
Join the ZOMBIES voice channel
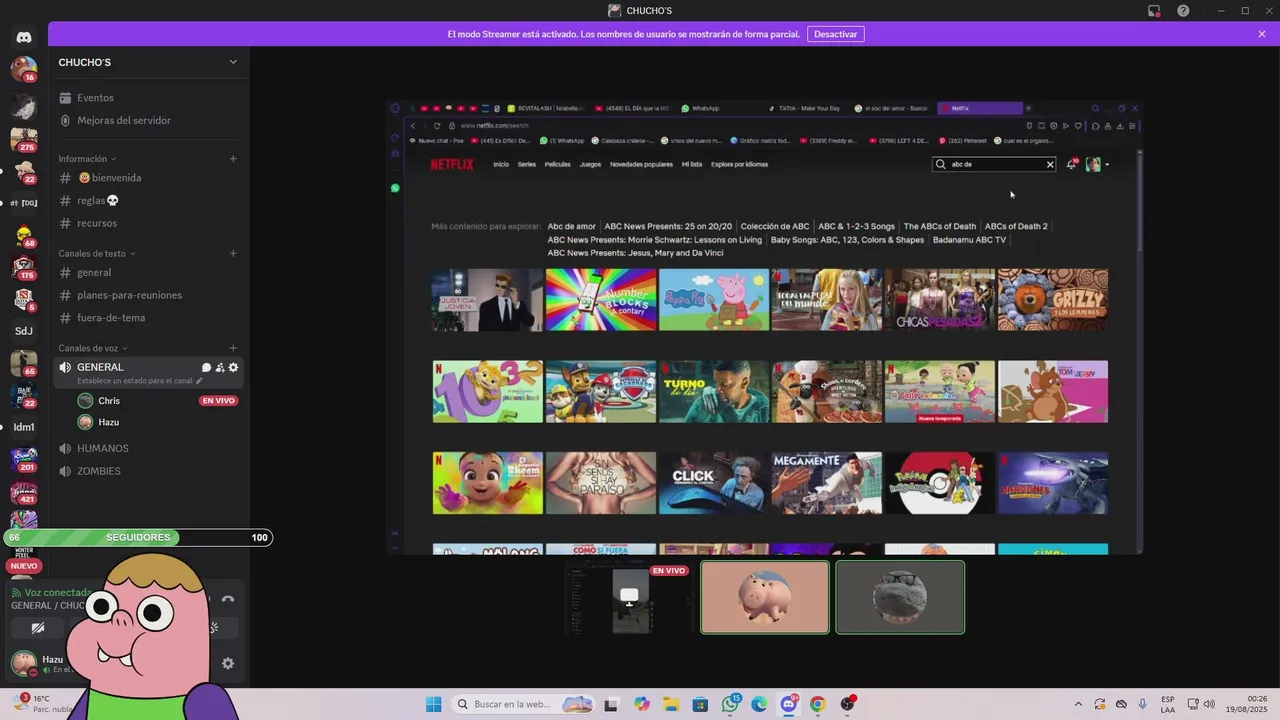point(150,471)
